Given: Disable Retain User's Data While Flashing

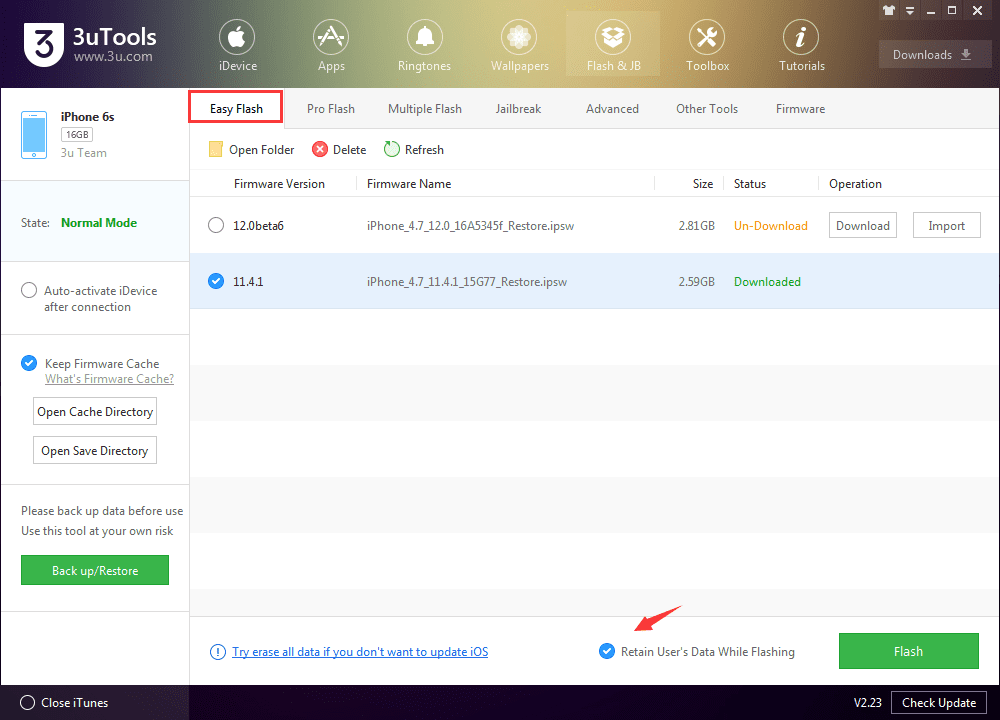Looking at the screenshot, I should click(607, 650).
